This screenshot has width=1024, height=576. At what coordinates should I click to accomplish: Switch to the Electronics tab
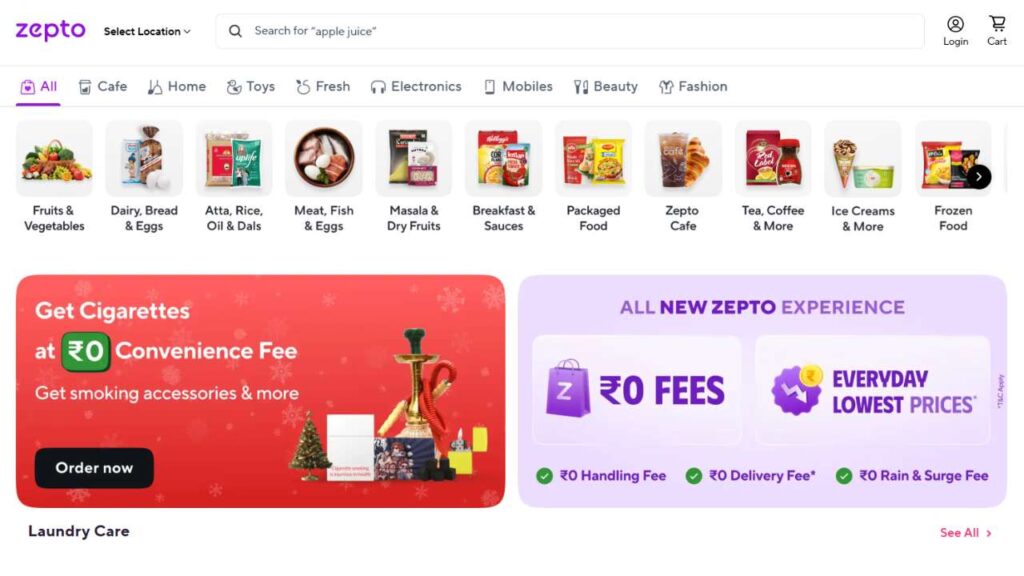click(415, 87)
